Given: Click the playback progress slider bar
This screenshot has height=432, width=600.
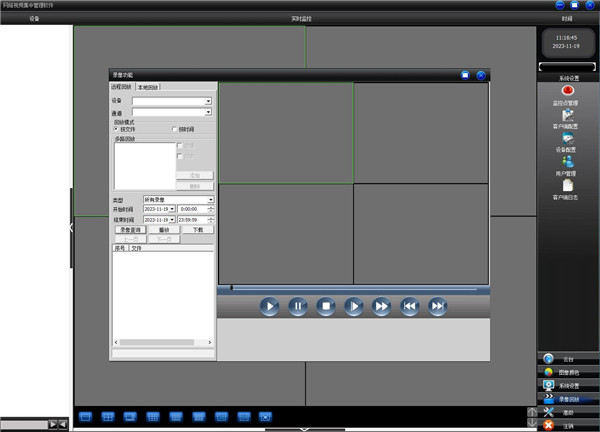Looking at the screenshot, I should [x=353, y=289].
